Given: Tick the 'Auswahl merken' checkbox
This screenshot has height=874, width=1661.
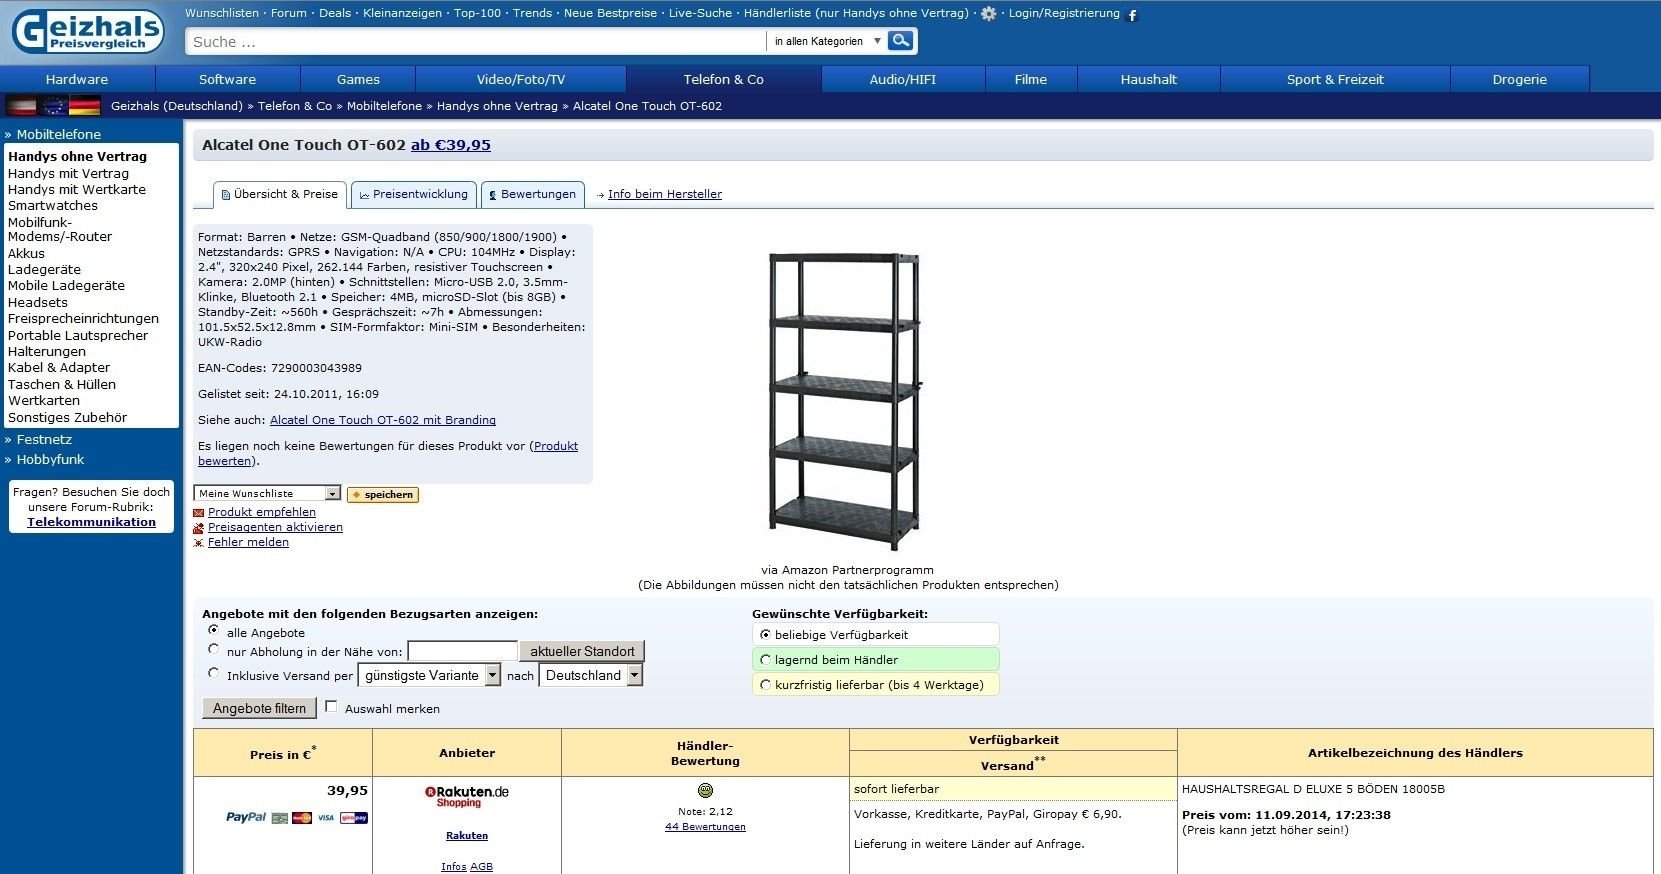Looking at the screenshot, I should pos(331,706).
